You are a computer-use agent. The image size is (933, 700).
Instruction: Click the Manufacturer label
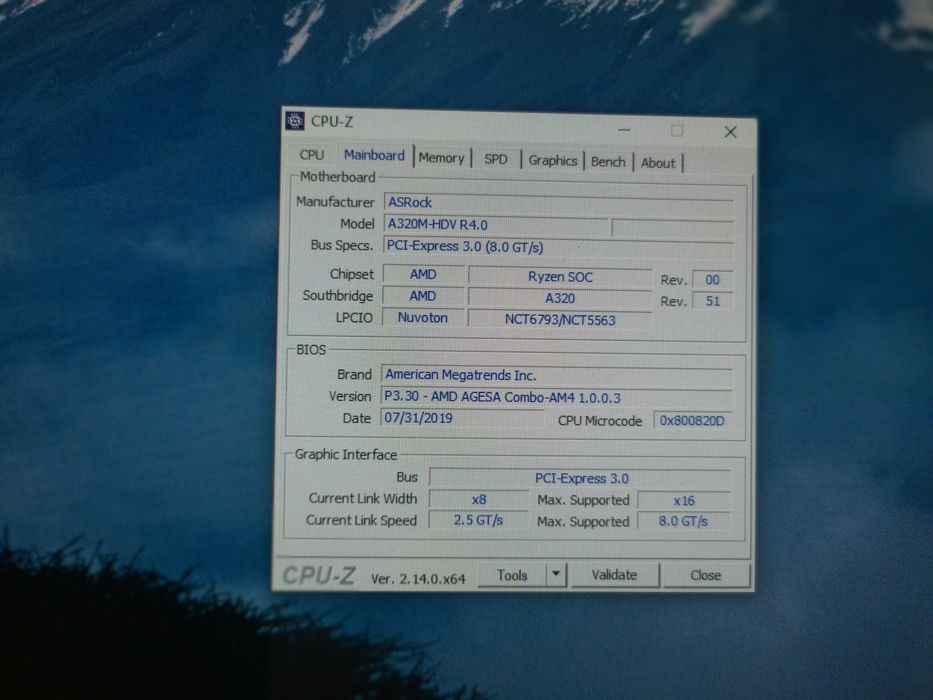(x=336, y=202)
